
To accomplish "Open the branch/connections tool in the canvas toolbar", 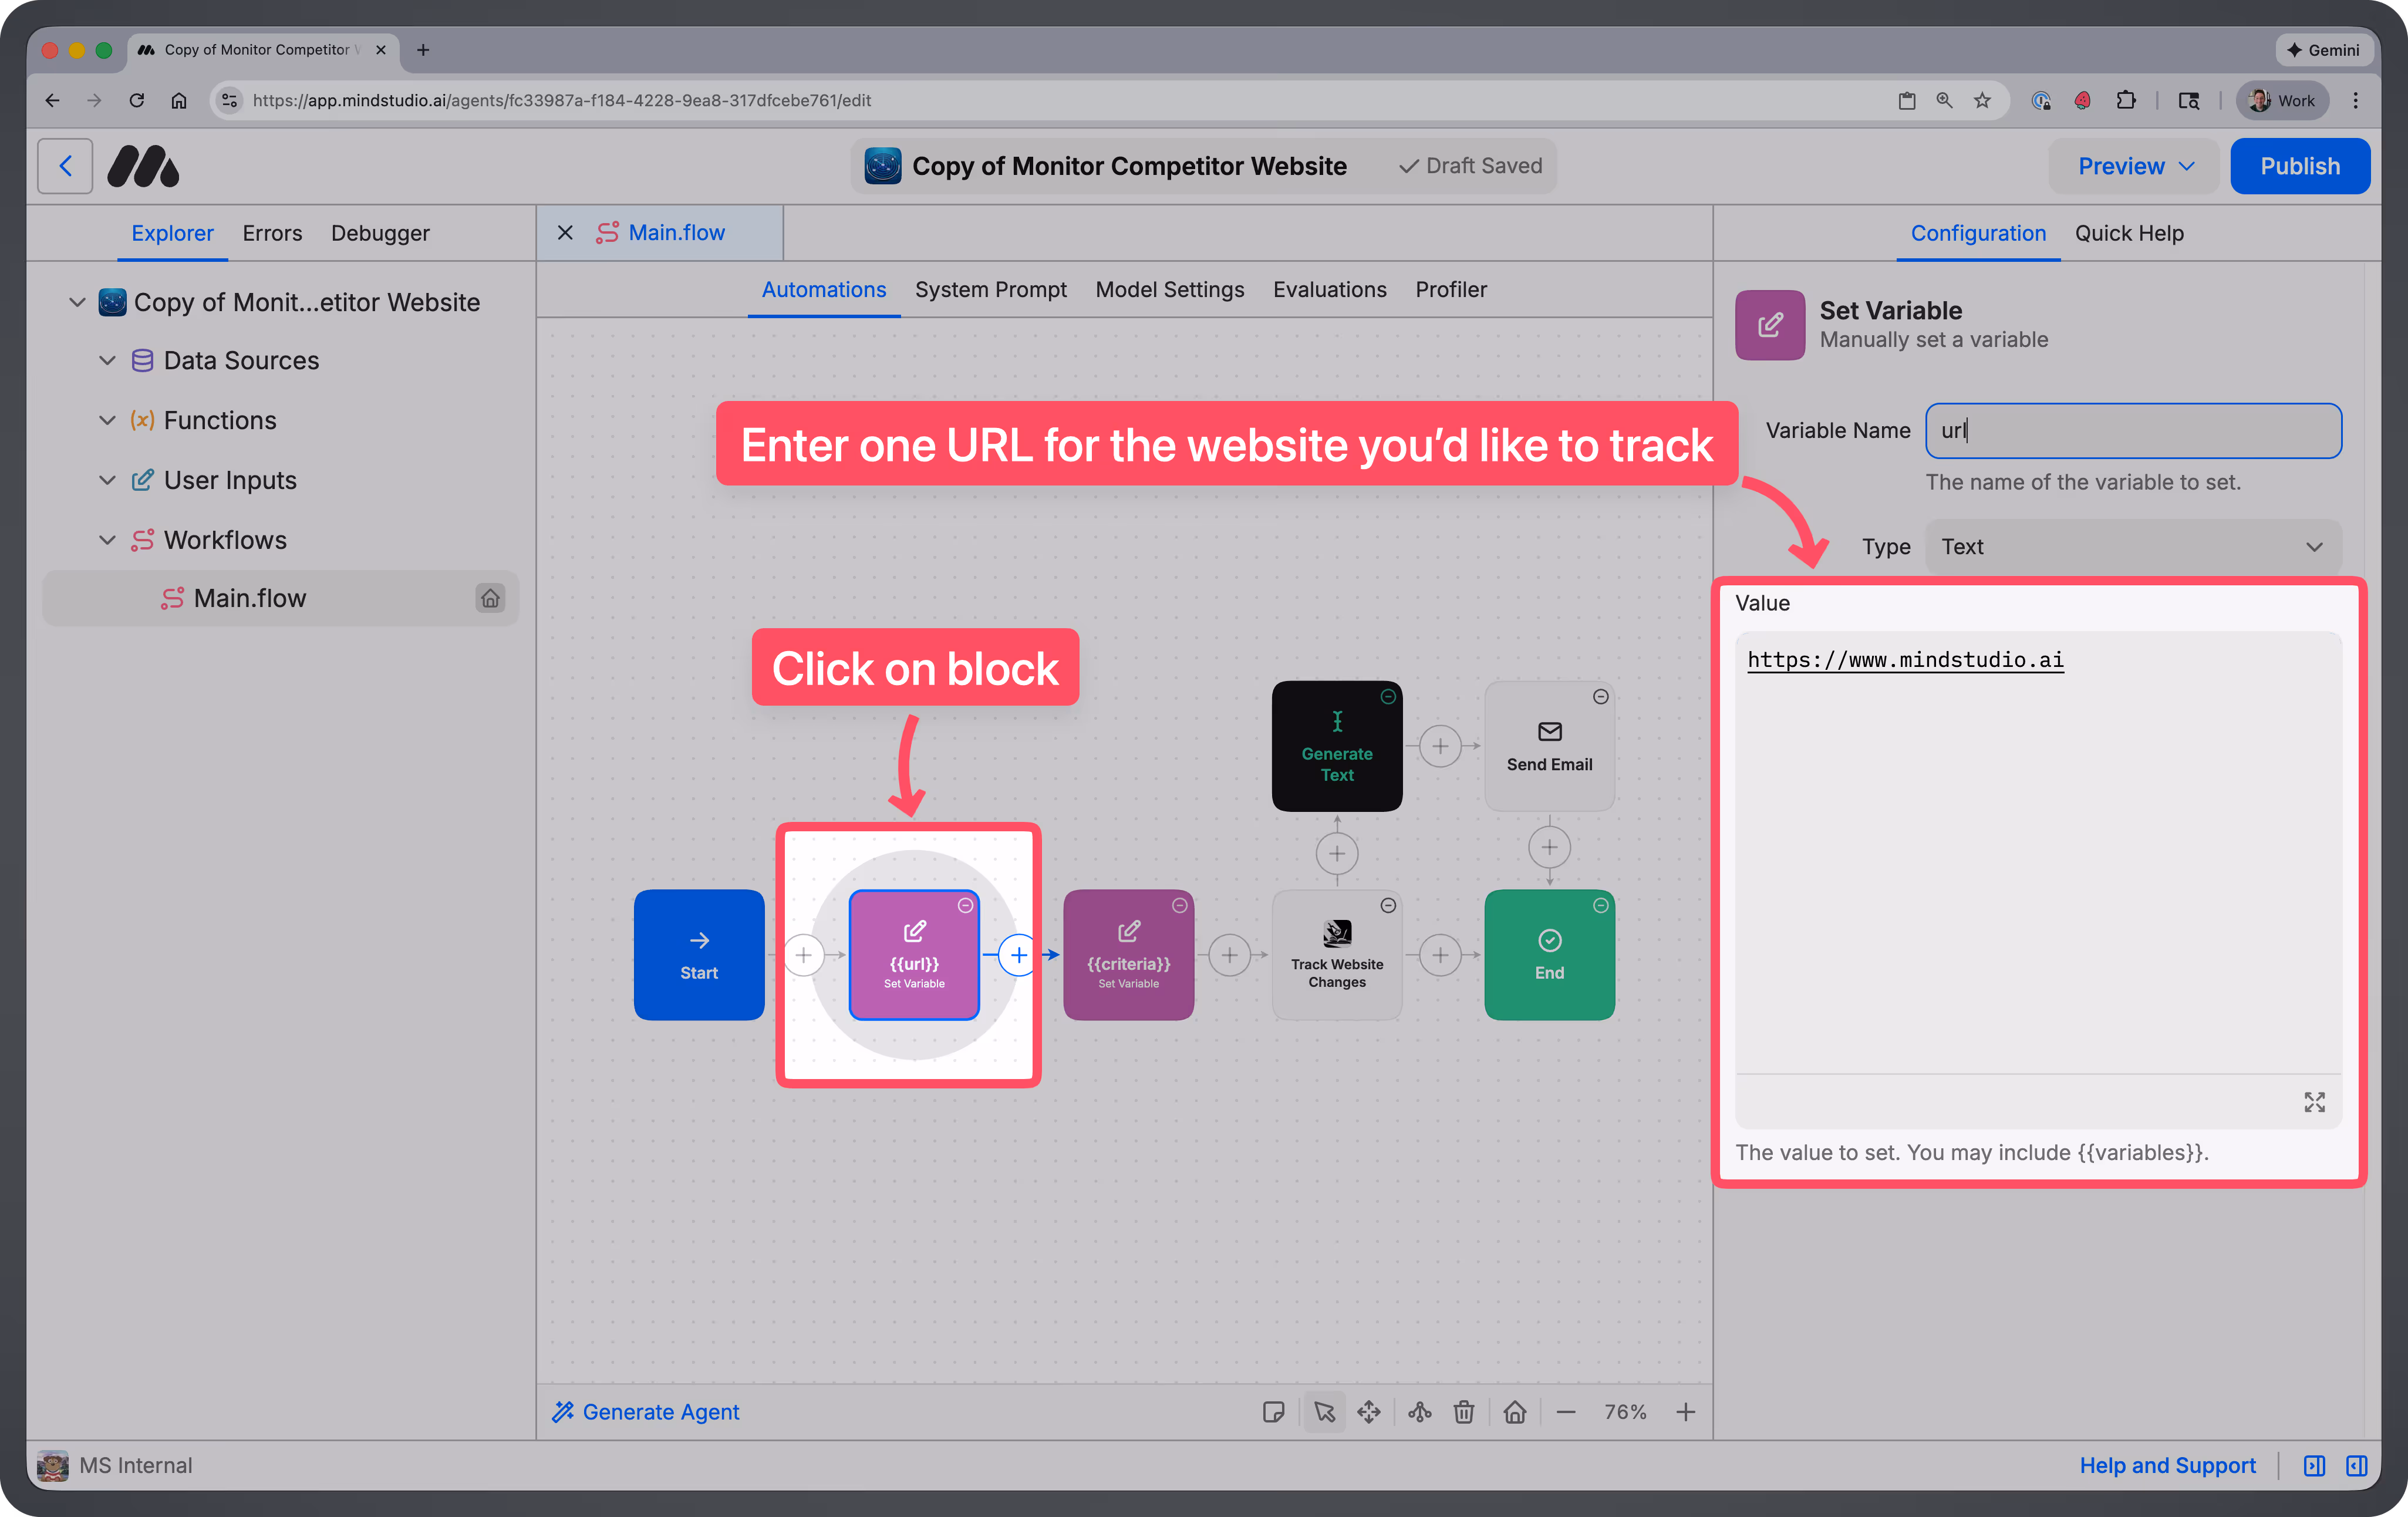I will [x=1419, y=1412].
